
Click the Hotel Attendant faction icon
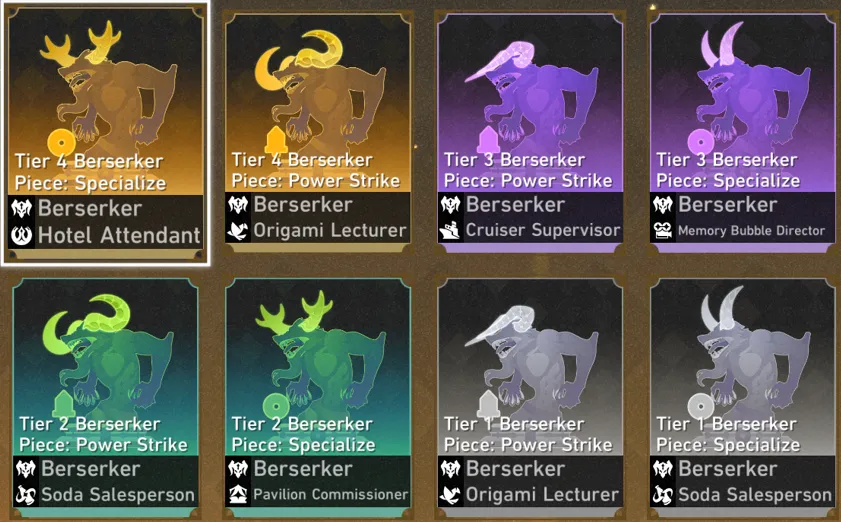(21, 235)
